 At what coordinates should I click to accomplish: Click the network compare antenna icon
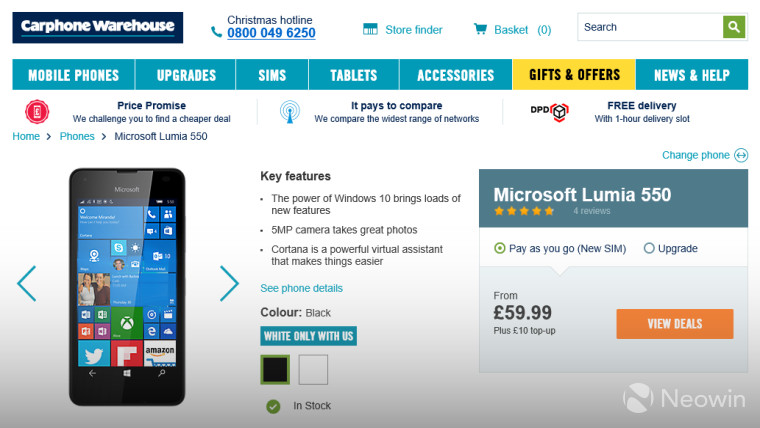click(x=290, y=112)
